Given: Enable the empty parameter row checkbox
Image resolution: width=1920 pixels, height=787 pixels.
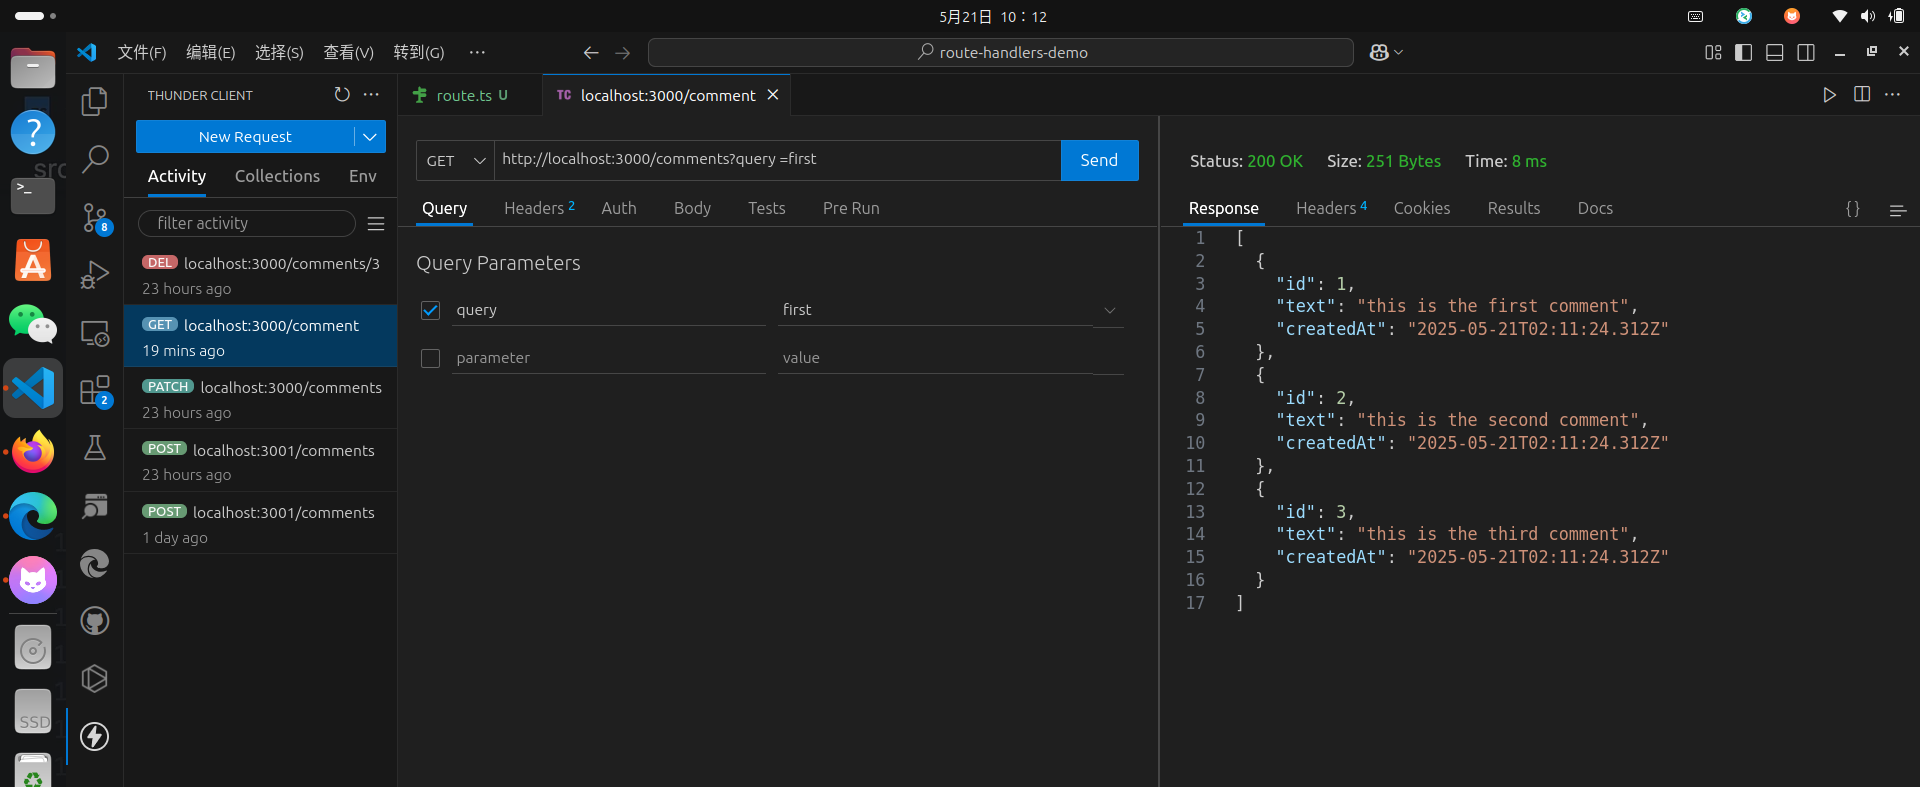Looking at the screenshot, I should click(431, 358).
